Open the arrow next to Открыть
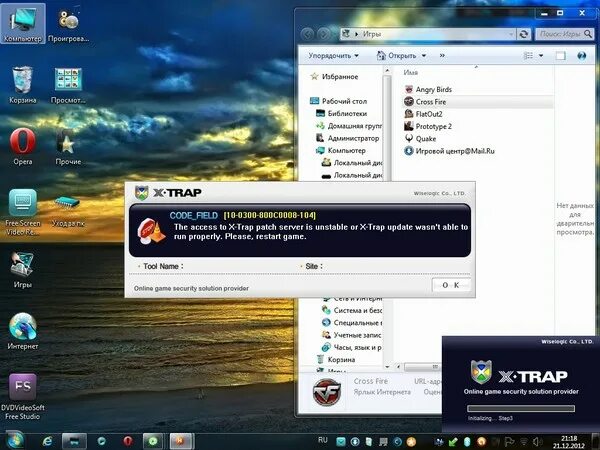Screen dimensions: 600x450 [424, 56]
